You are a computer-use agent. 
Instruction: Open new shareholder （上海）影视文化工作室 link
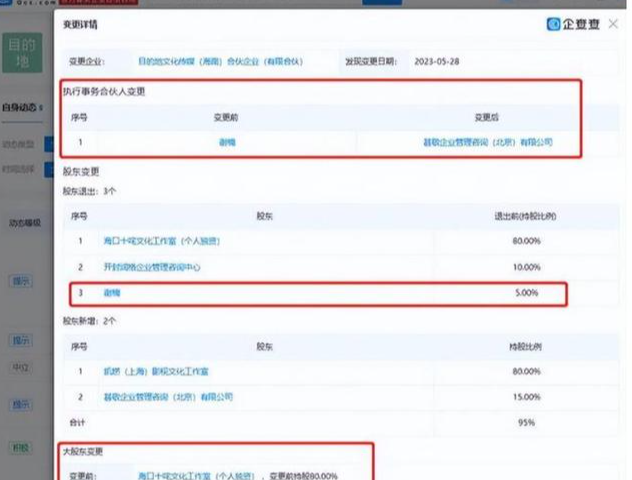[x=156, y=371]
